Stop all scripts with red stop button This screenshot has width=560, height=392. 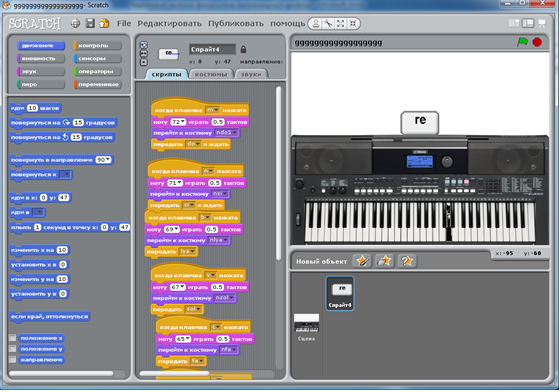pyautogui.click(x=537, y=42)
